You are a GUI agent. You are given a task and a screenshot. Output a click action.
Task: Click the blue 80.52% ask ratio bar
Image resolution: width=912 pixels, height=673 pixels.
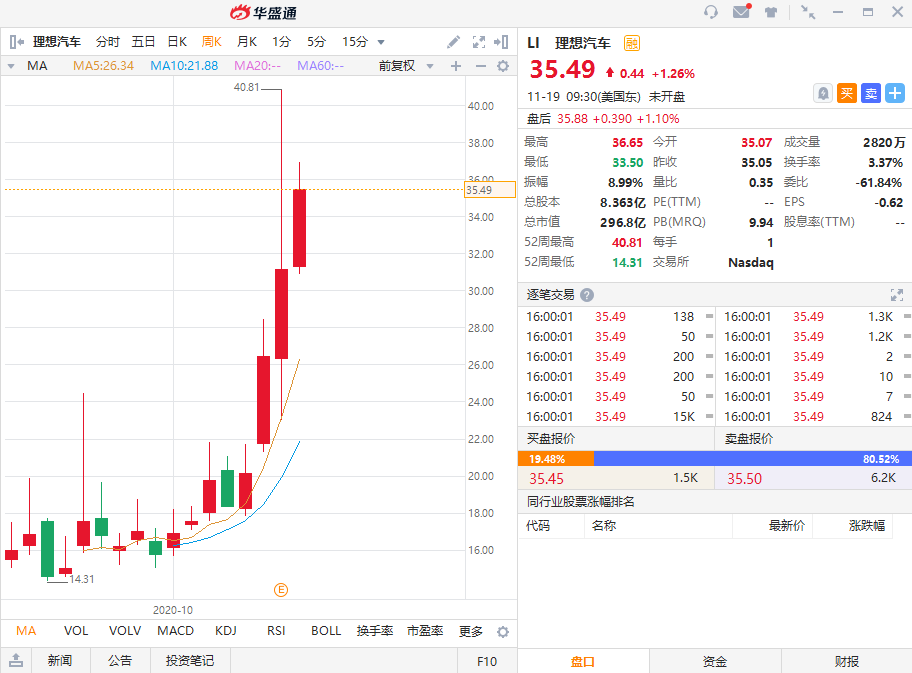click(x=753, y=459)
